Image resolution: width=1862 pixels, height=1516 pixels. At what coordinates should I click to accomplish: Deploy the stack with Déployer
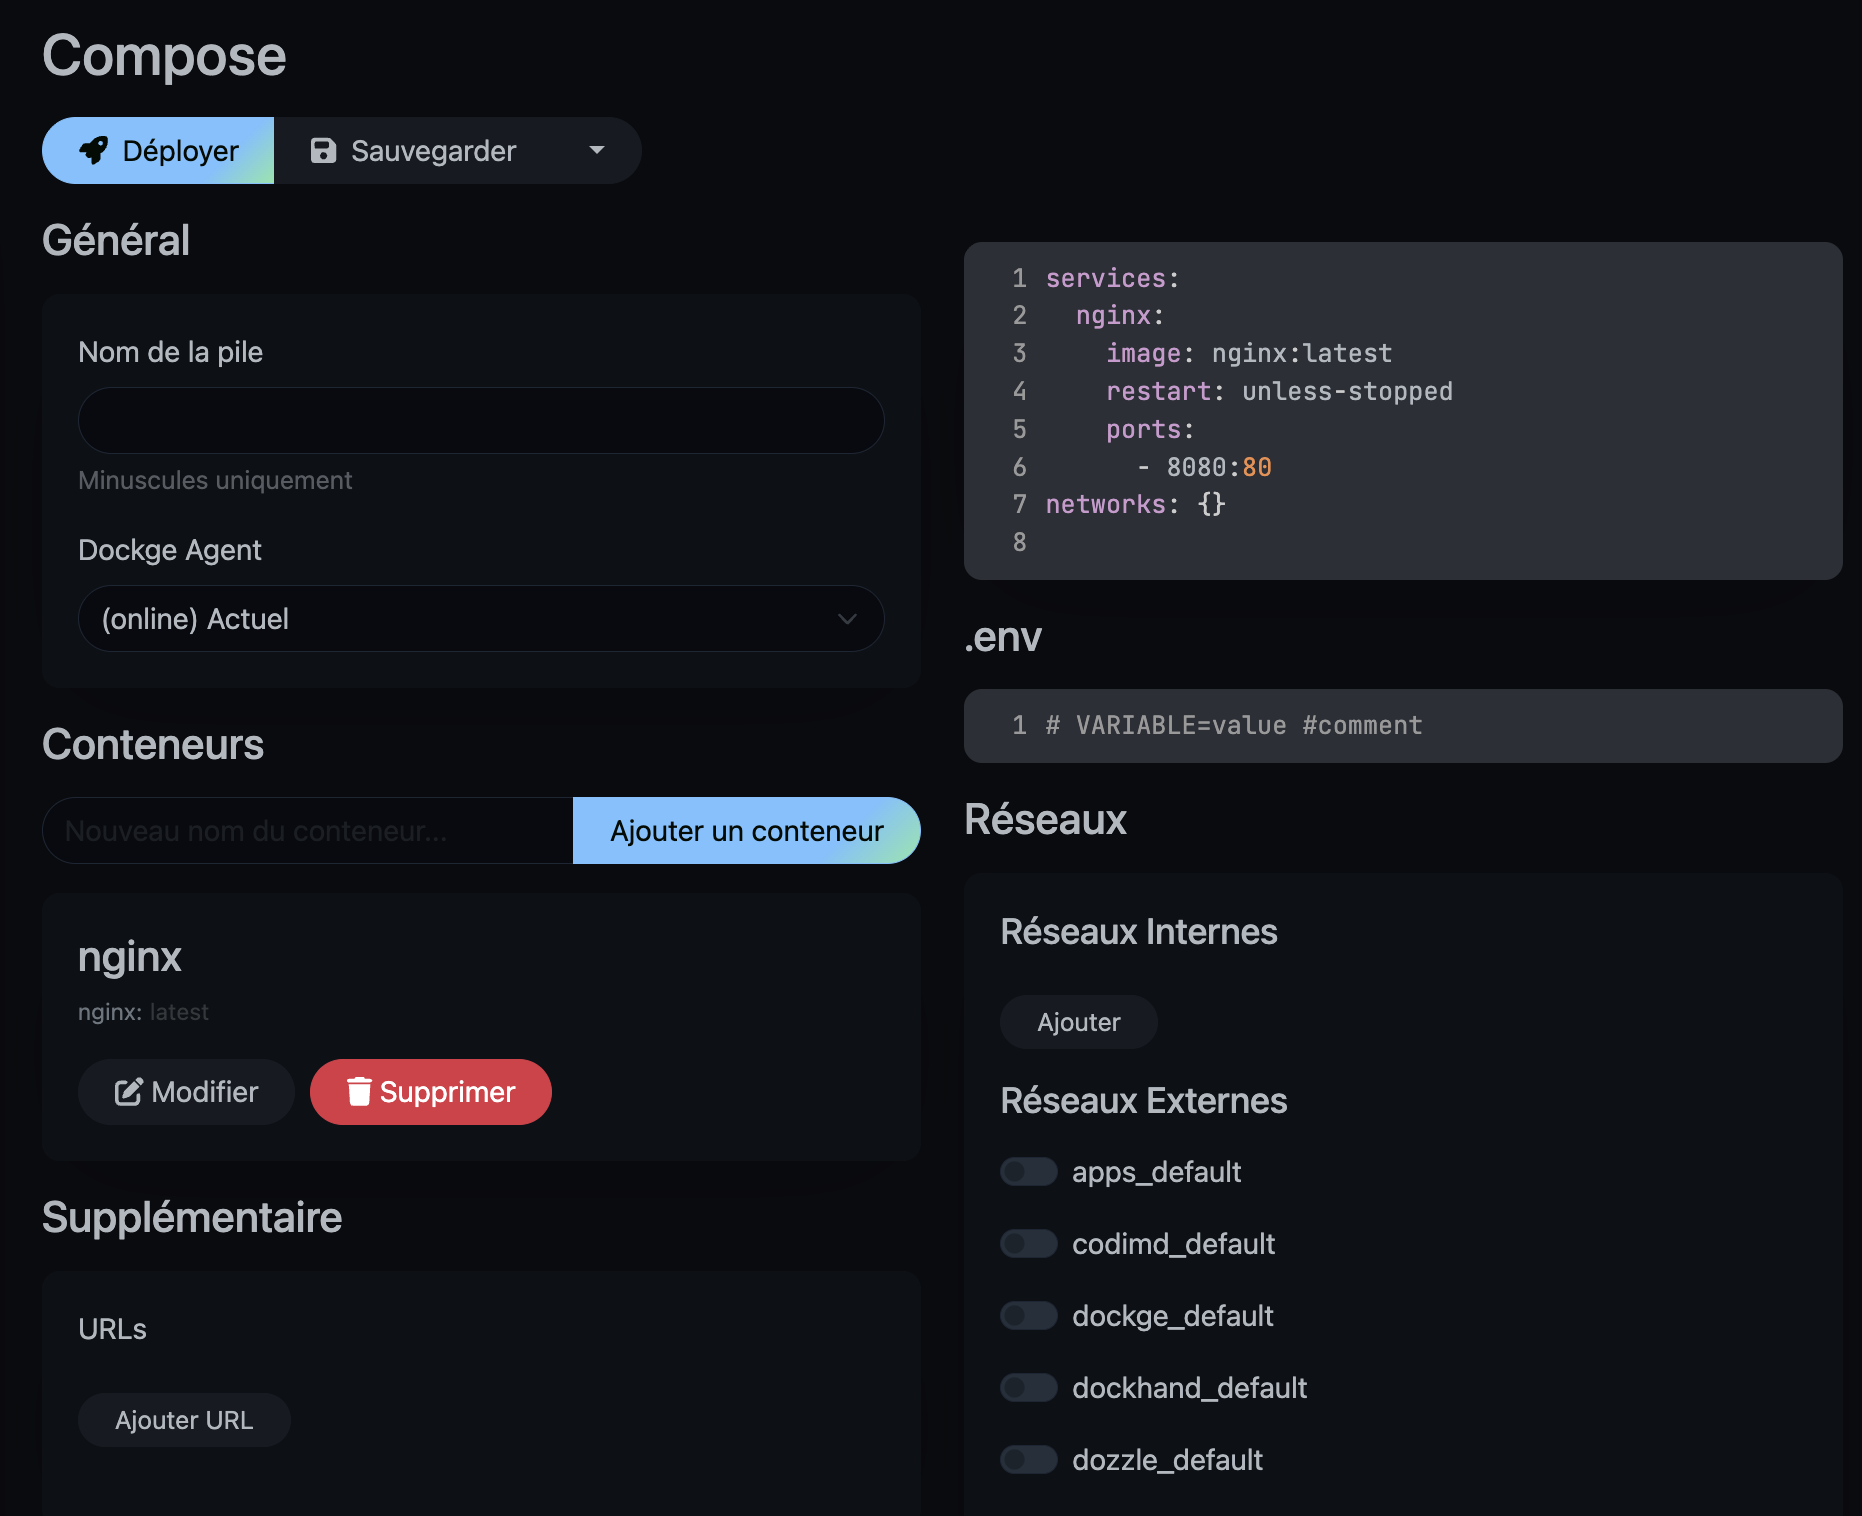[157, 150]
